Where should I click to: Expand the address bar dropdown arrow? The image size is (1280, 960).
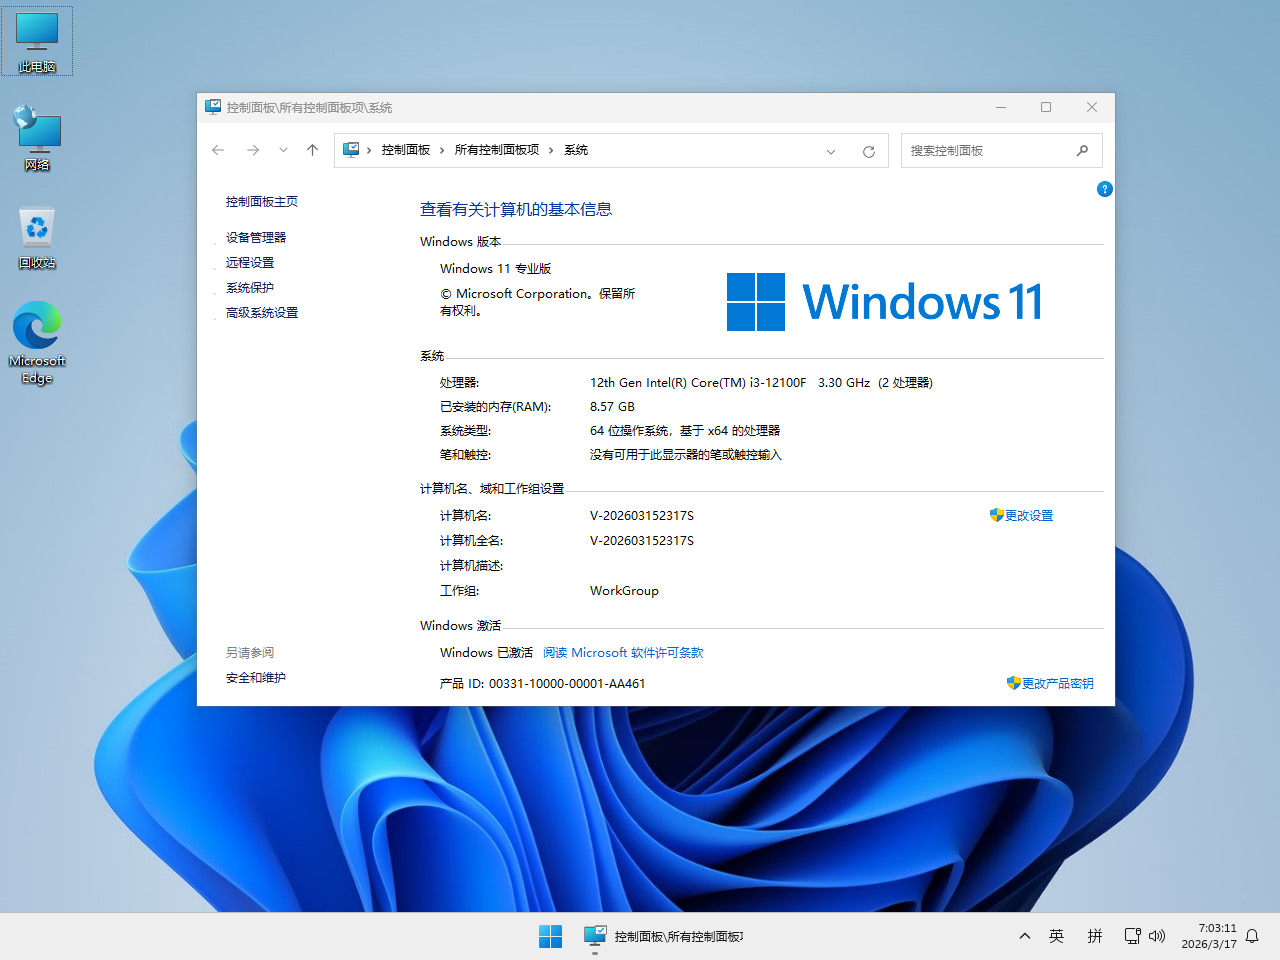pos(831,150)
